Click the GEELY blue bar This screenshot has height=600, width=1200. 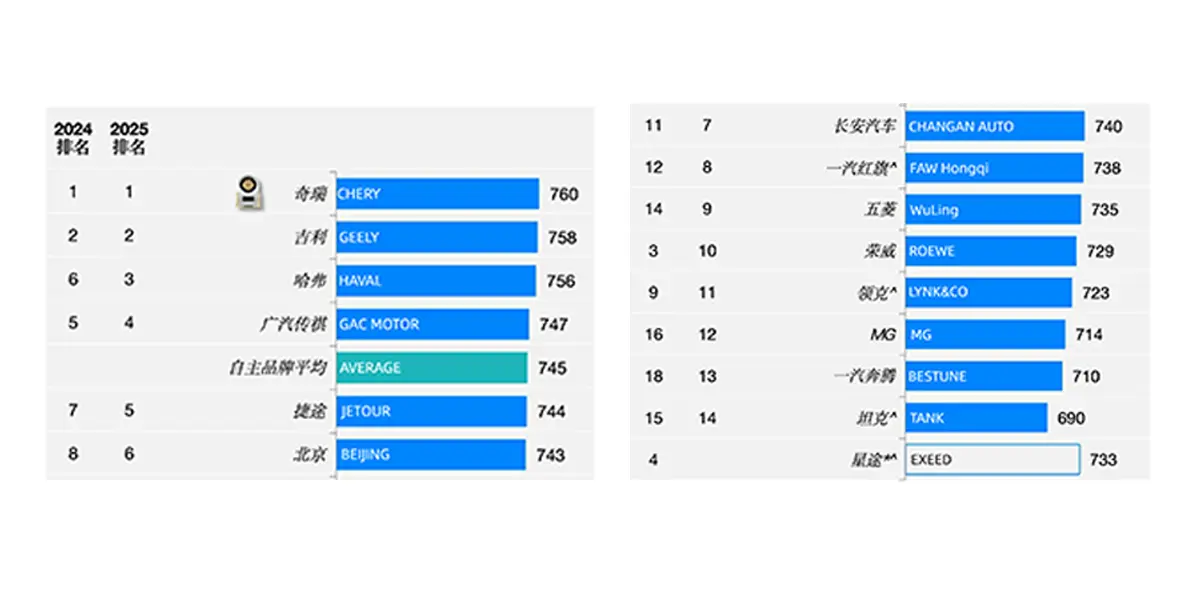pyautogui.click(x=436, y=237)
